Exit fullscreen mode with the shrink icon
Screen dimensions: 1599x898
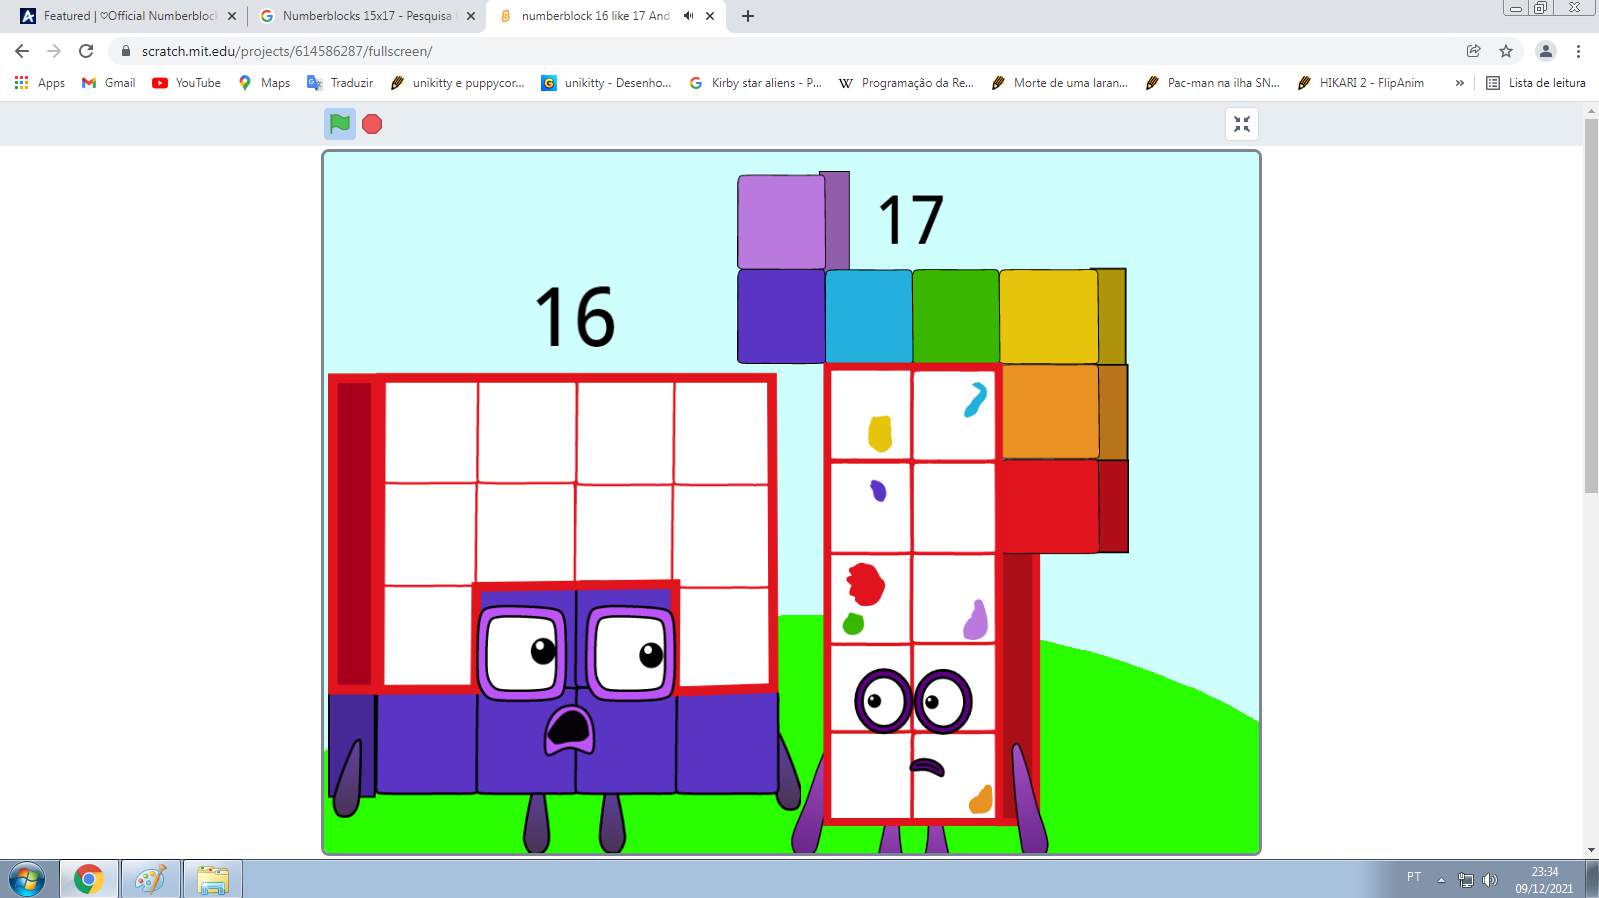click(x=1242, y=124)
